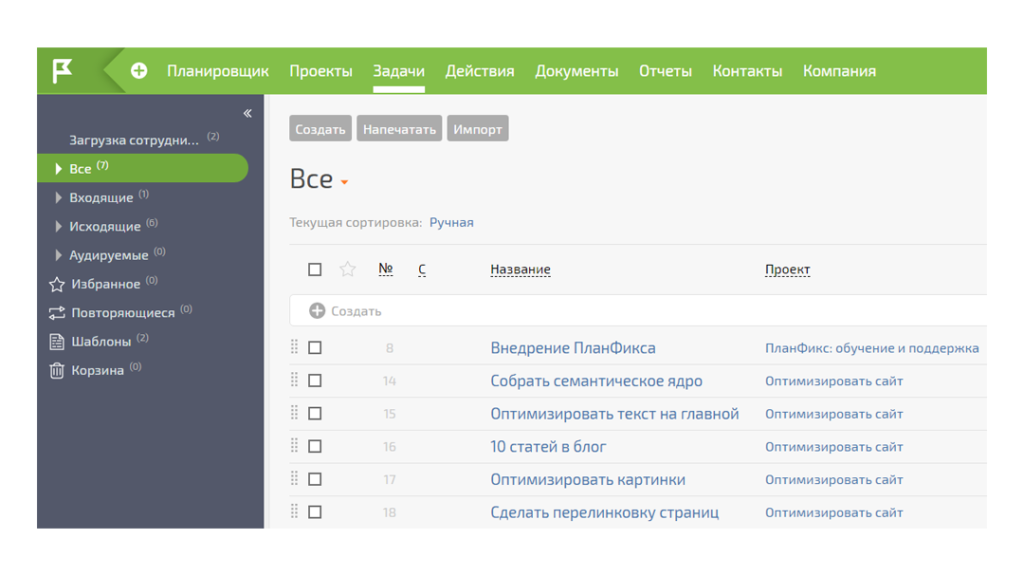Viewport: 1024px width, 576px height.
Task: Check the box for 10 статей в блог
Action: 315,447
